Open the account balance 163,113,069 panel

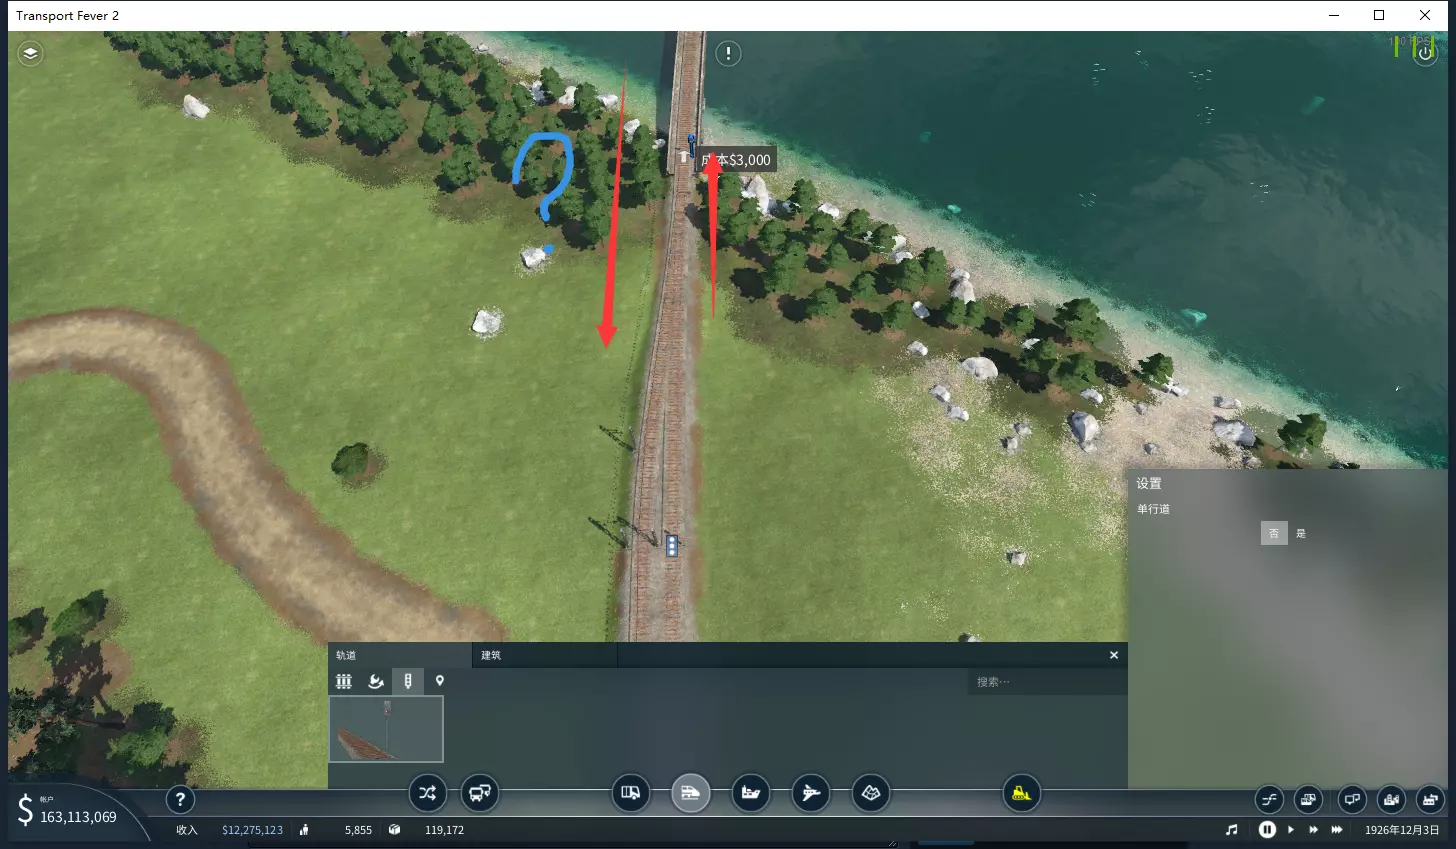(x=78, y=817)
